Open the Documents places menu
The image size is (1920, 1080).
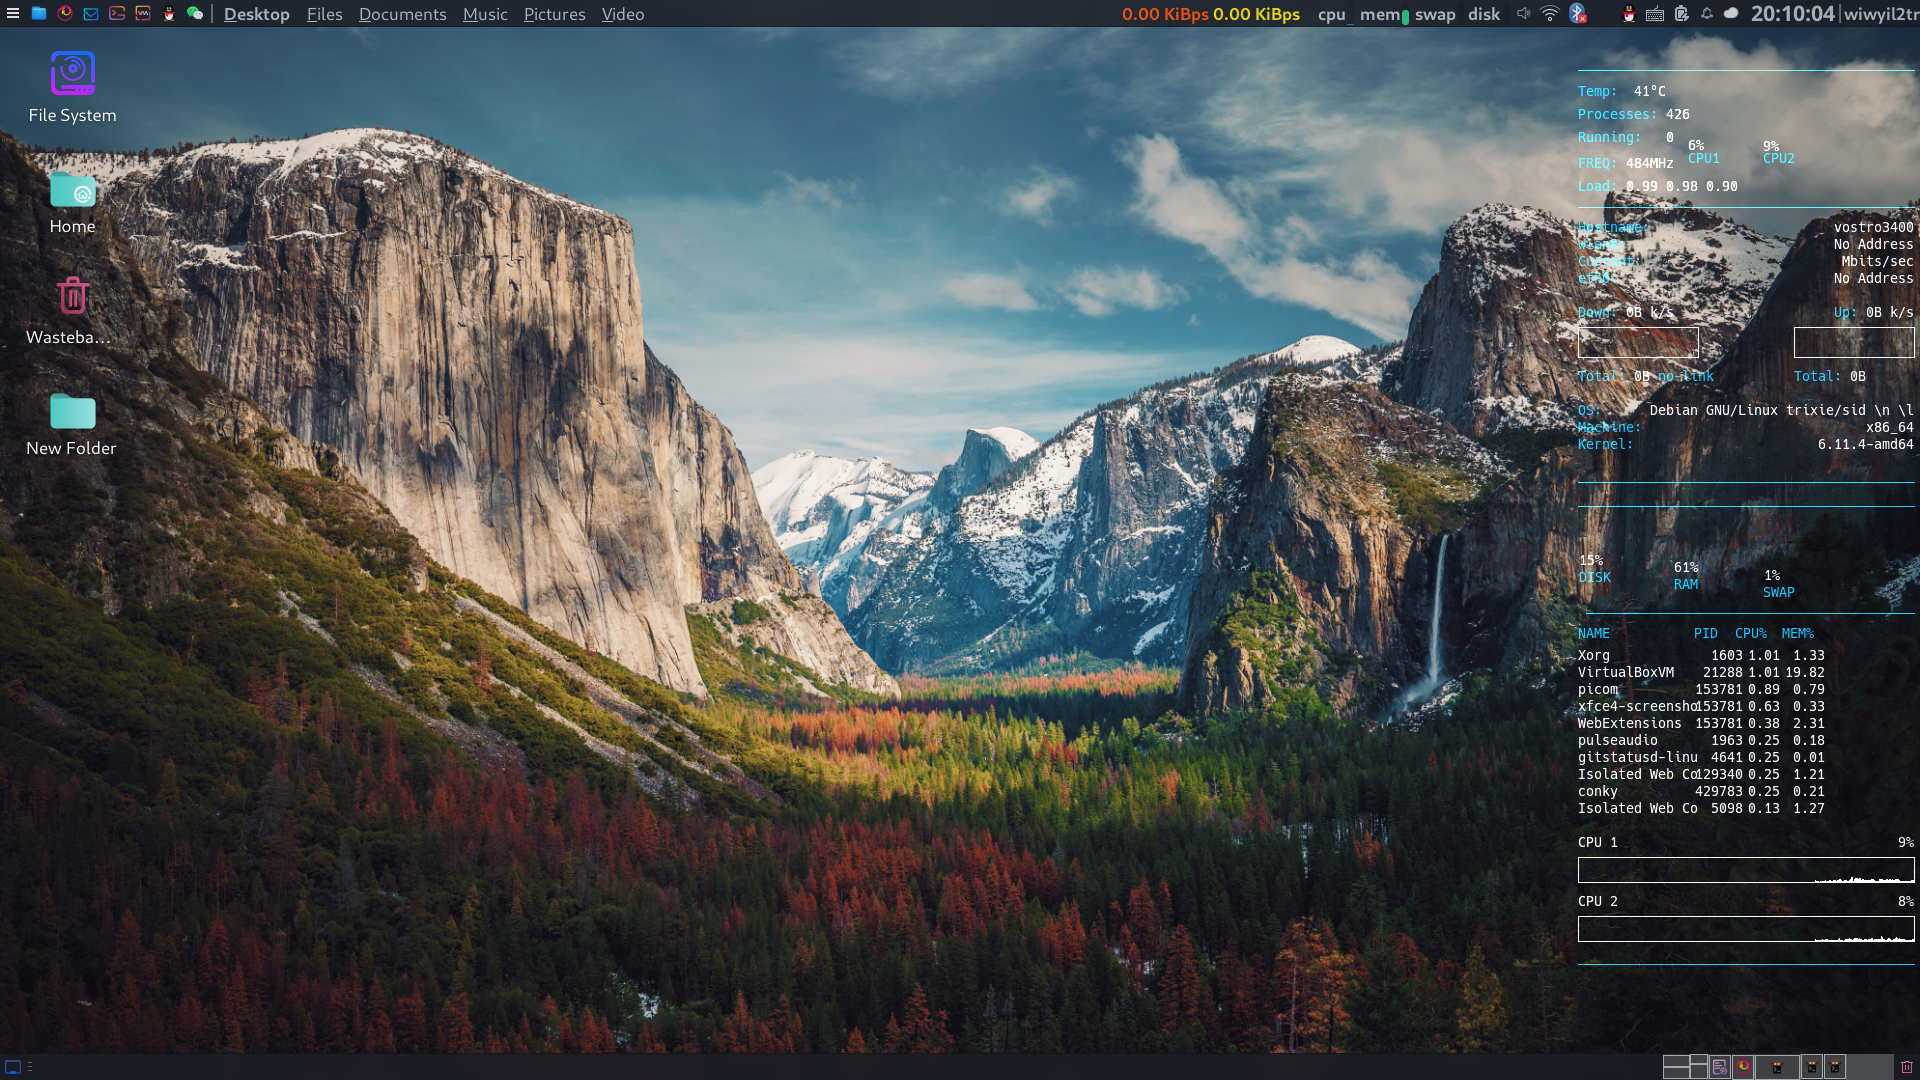pos(402,14)
